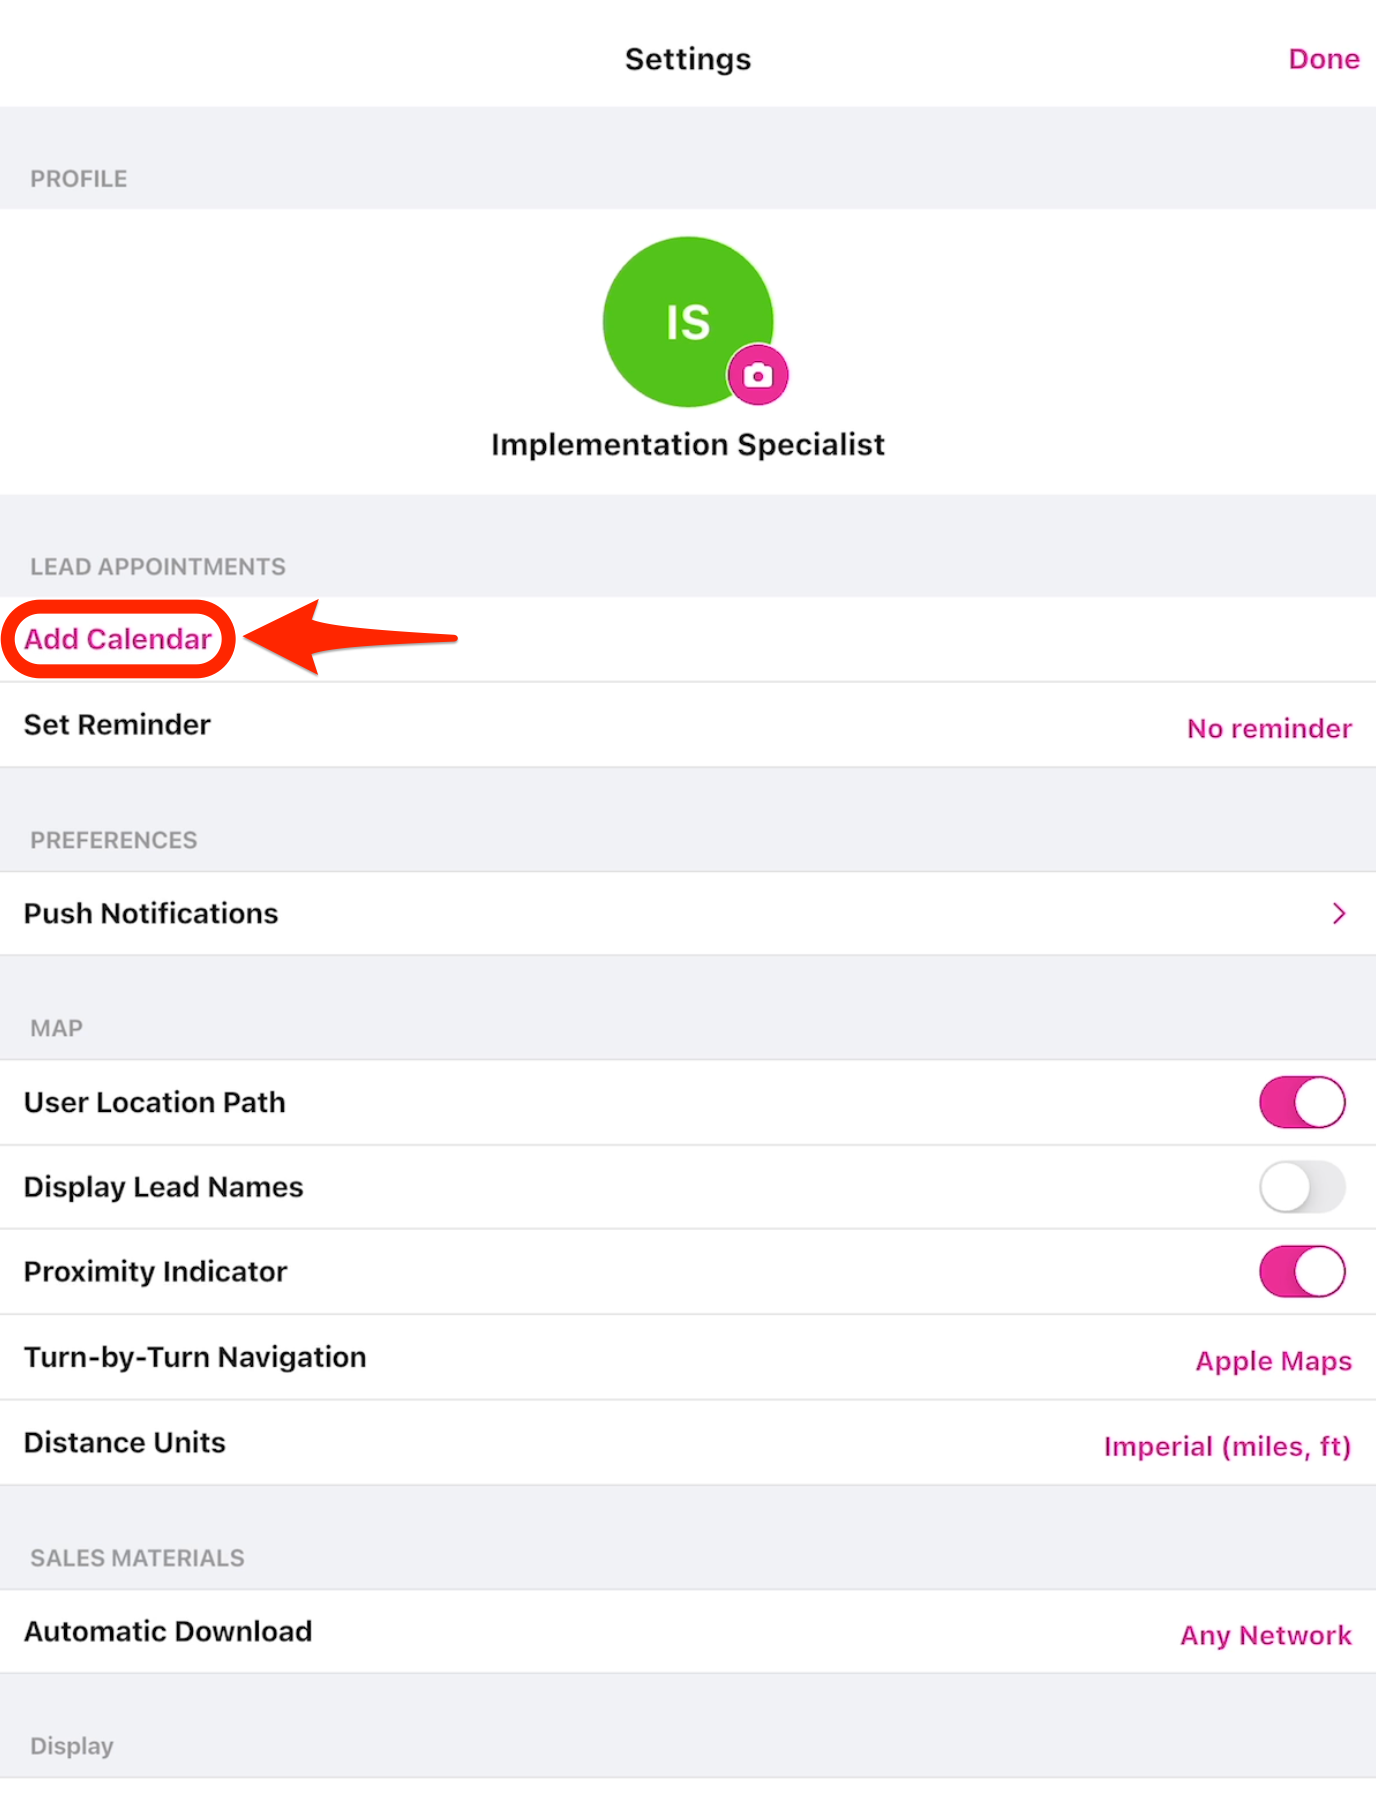
Task: Tap the Display Lead Names label
Action: [x=164, y=1187]
